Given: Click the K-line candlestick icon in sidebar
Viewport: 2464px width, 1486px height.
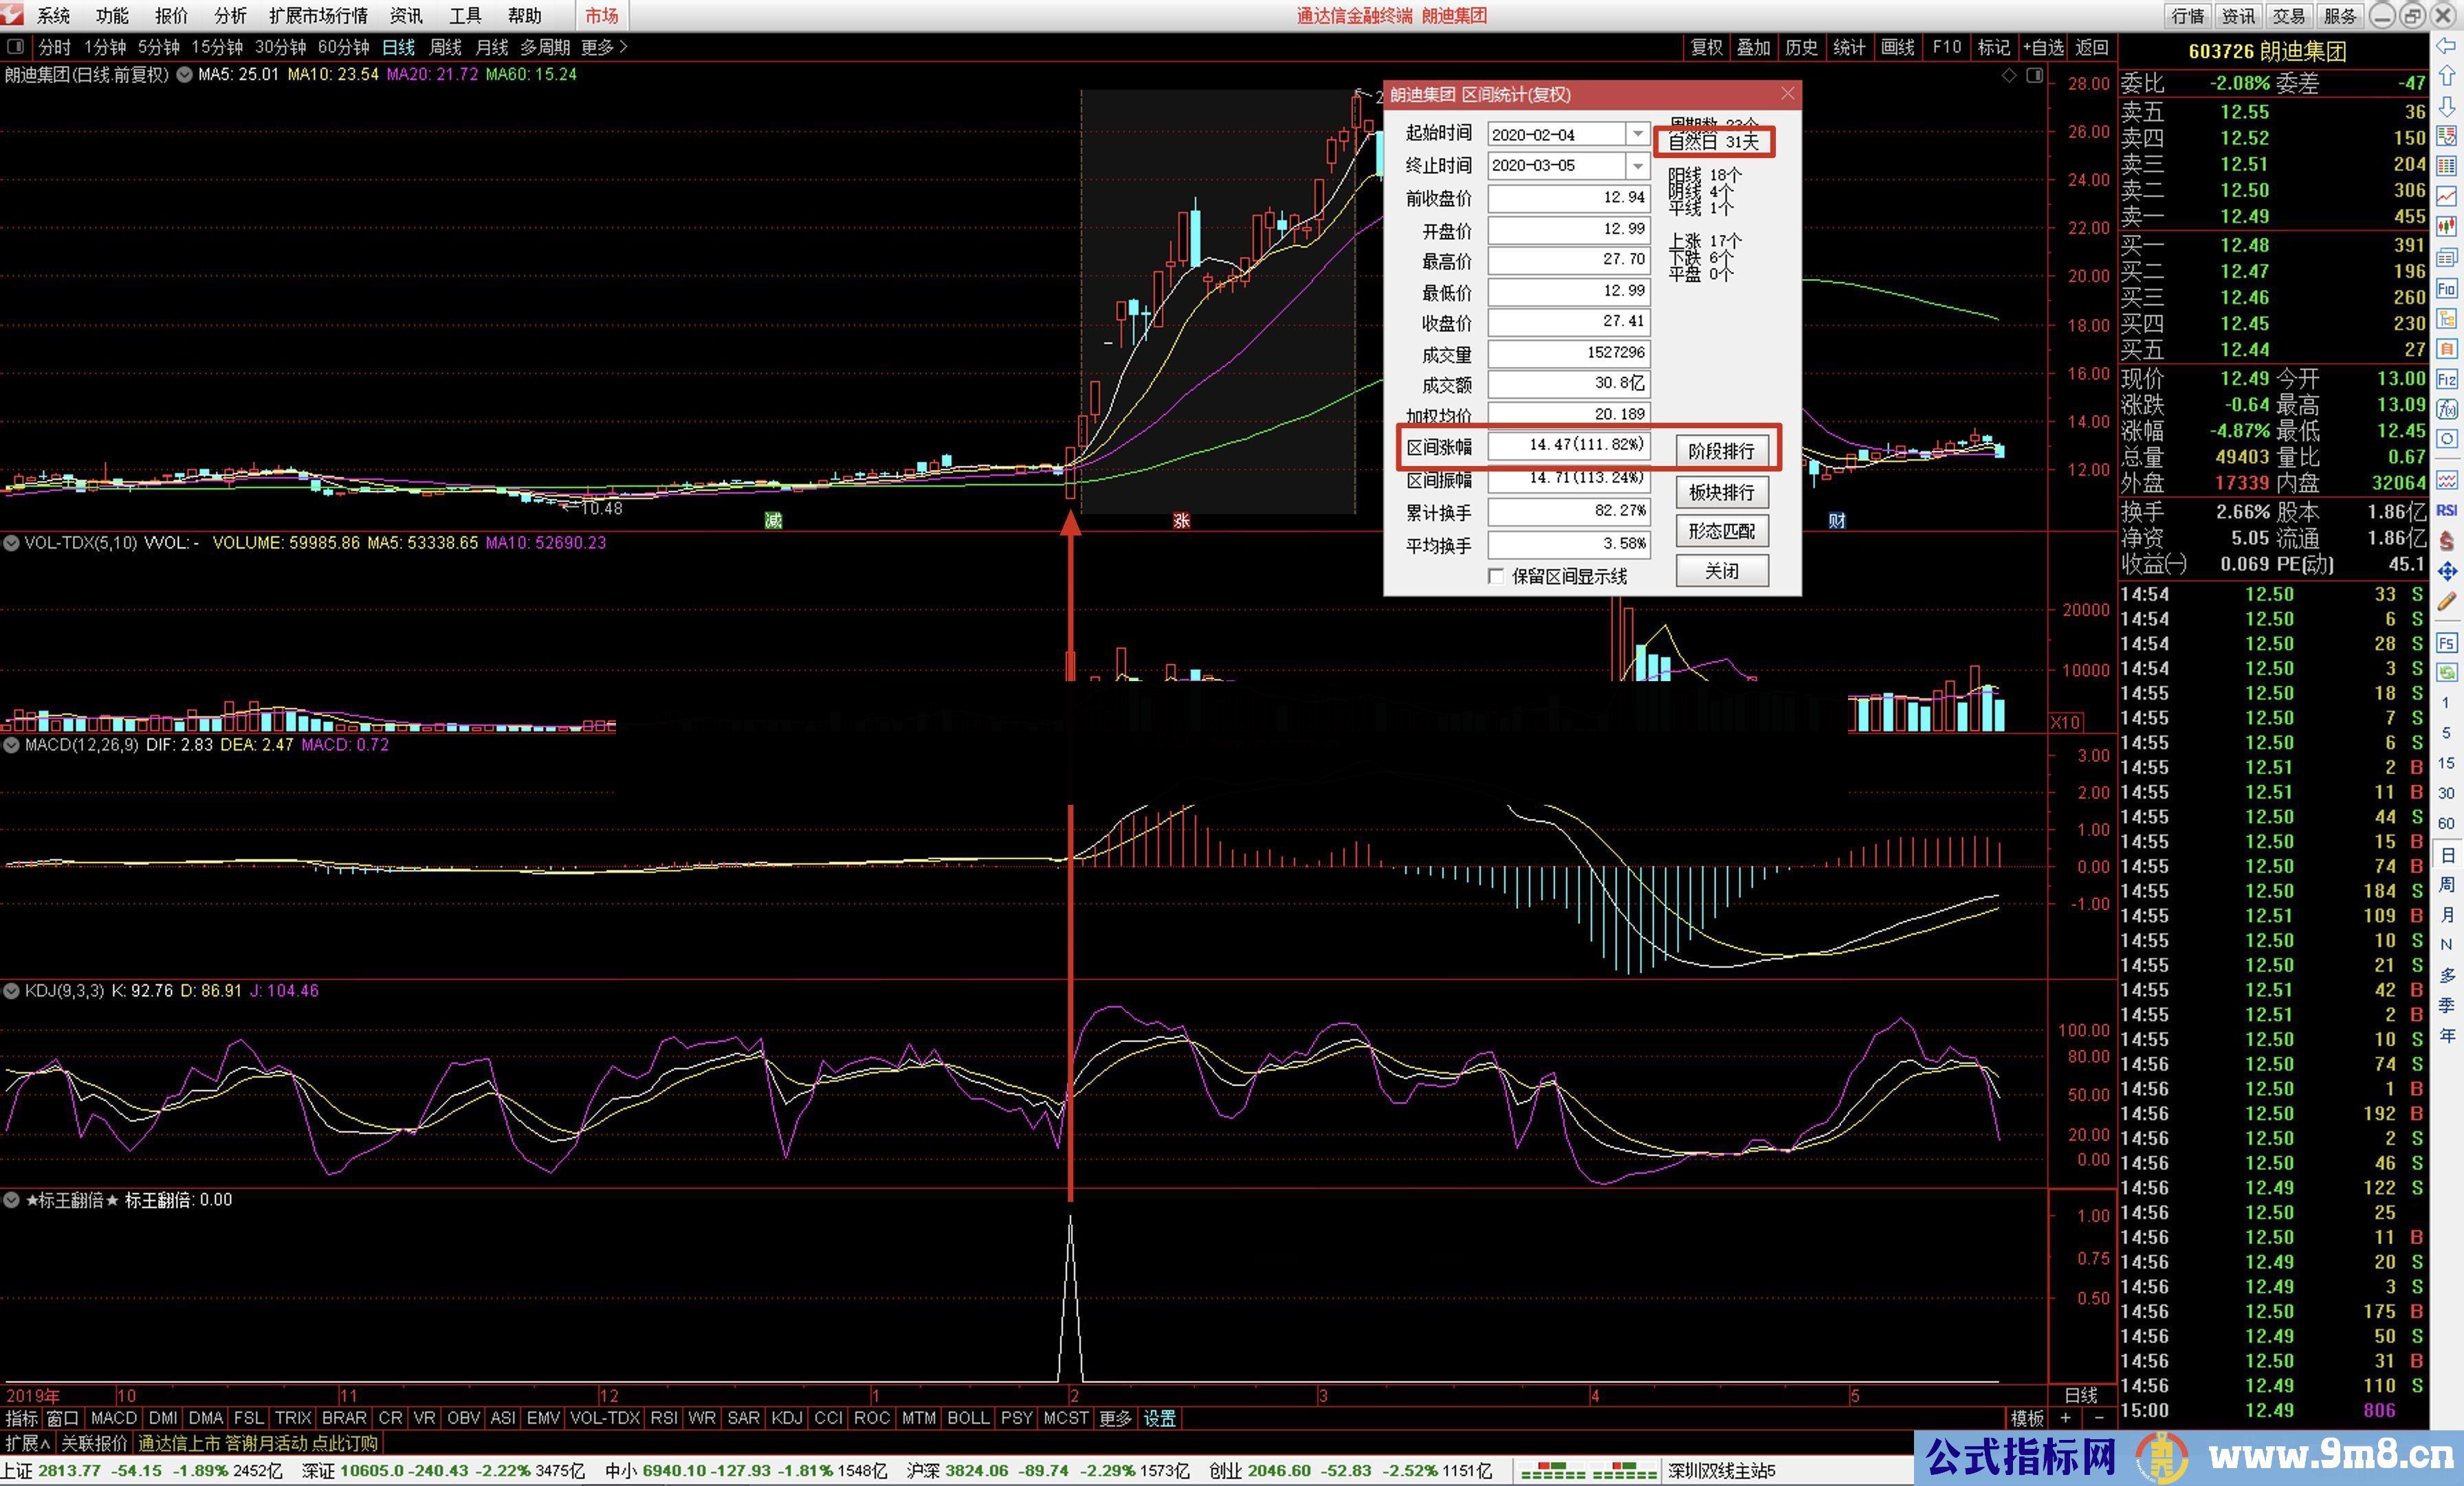Looking at the screenshot, I should pos(2447,226).
